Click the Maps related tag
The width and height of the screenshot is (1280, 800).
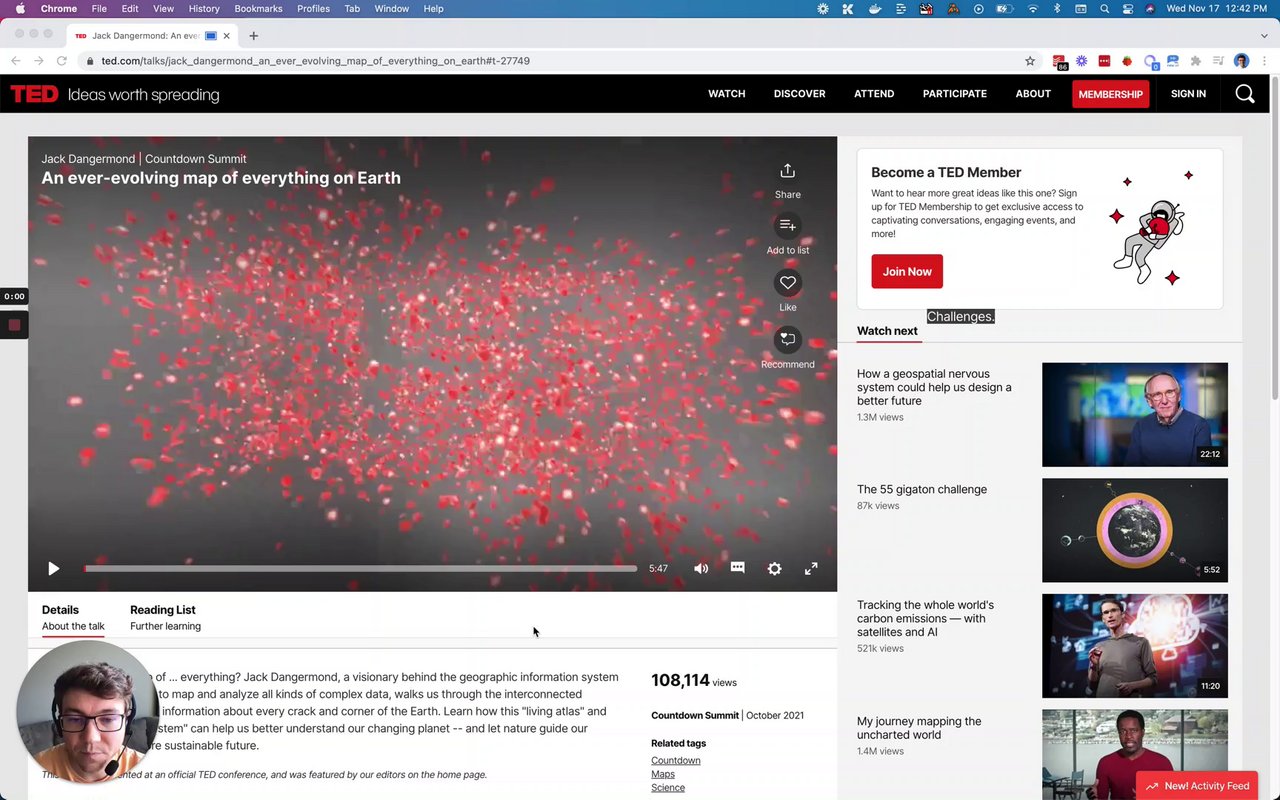coord(663,774)
